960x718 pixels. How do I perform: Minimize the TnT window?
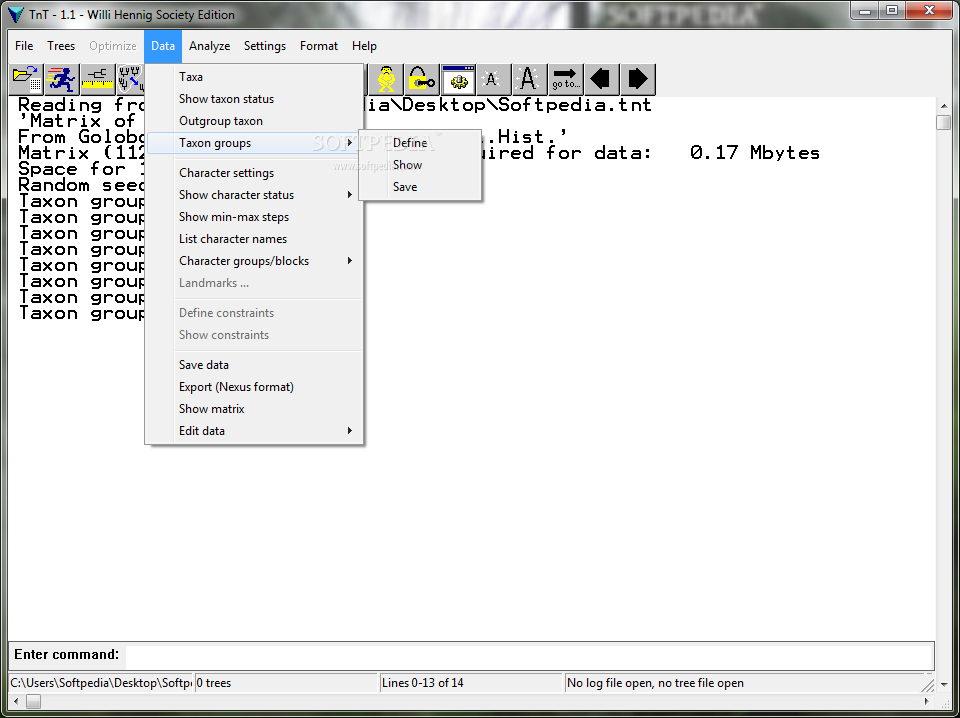coord(866,10)
